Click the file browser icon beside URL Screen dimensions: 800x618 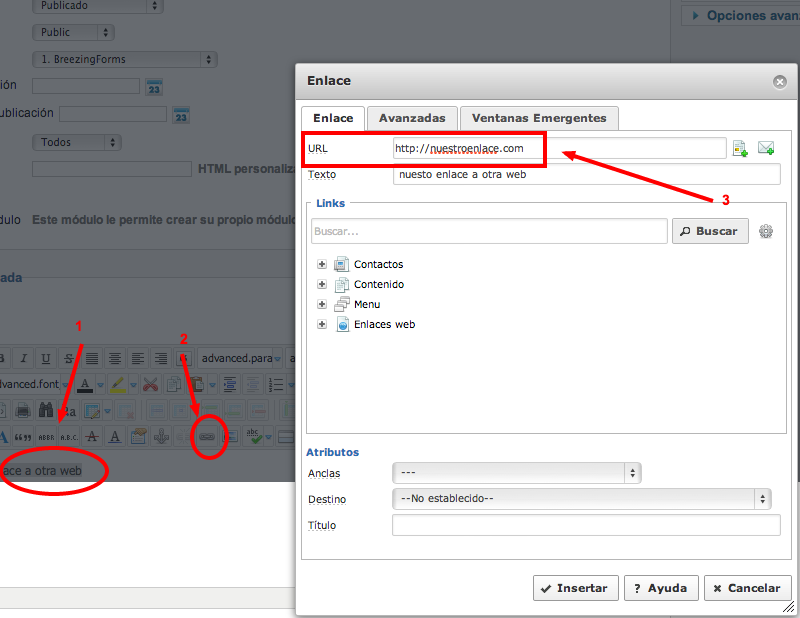(x=740, y=149)
